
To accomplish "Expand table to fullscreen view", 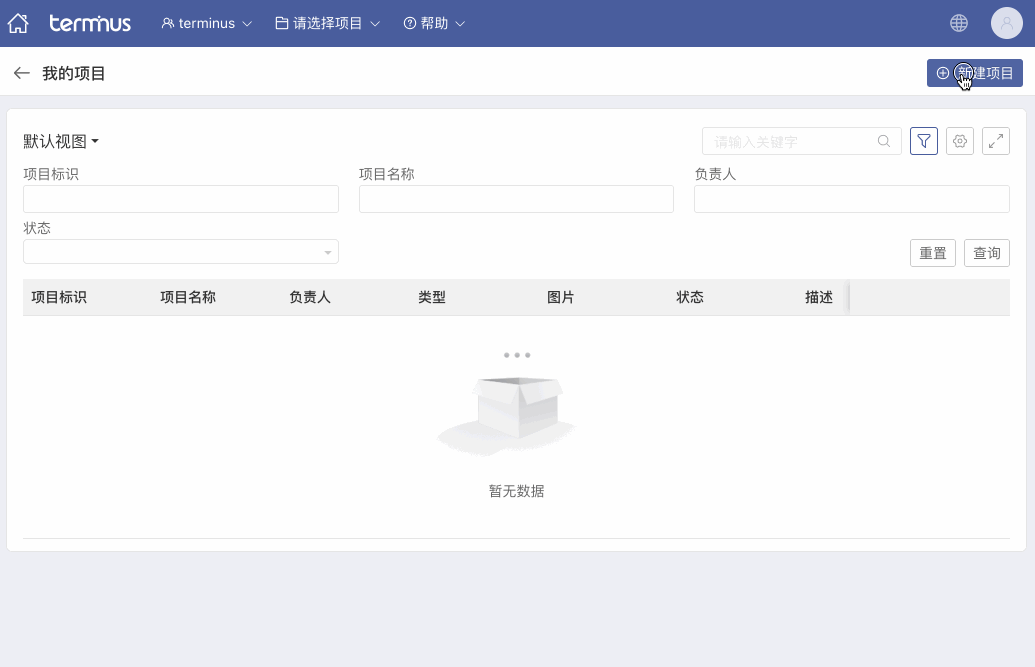I will point(996,141).
